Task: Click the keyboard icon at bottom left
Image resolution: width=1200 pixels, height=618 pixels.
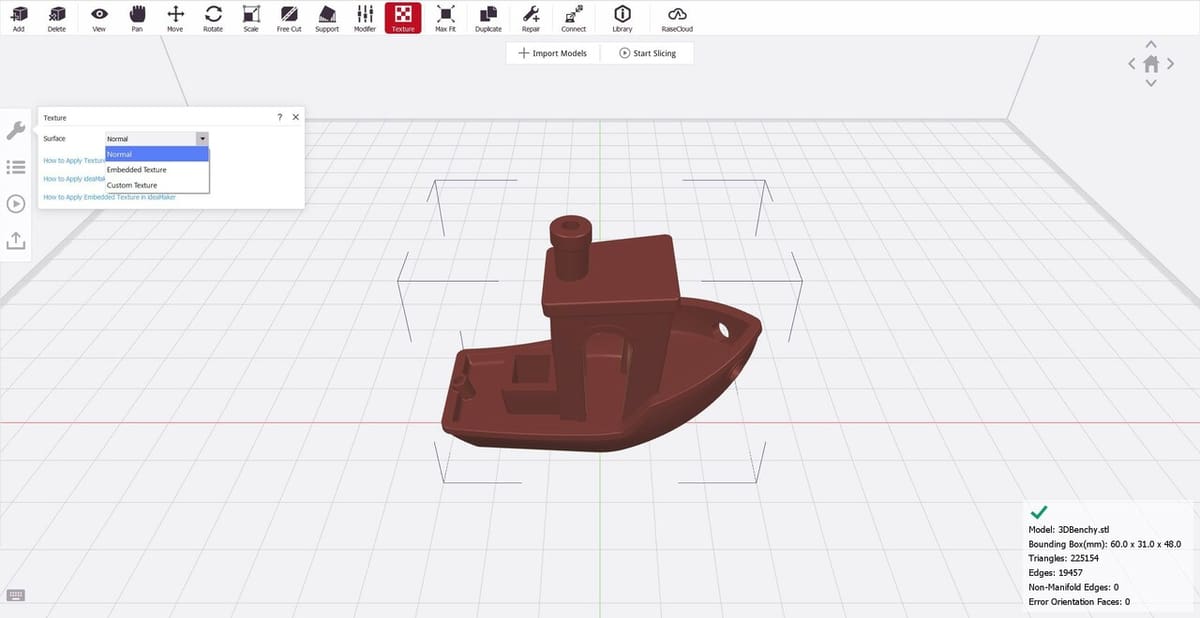Action: 15,595
